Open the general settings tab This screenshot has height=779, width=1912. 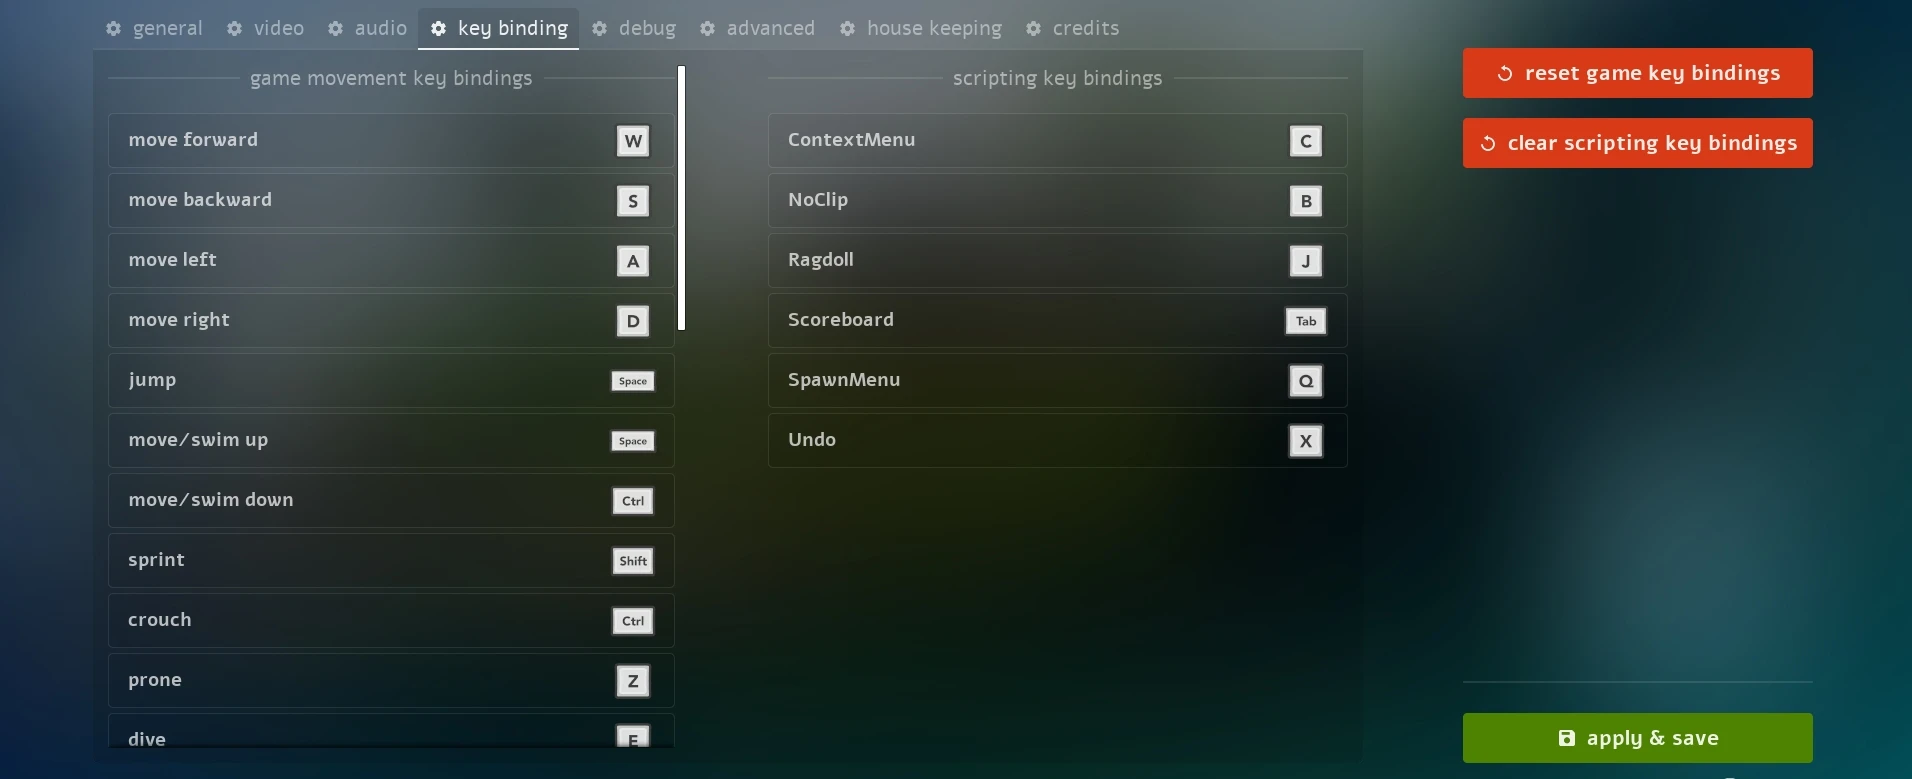154,29
